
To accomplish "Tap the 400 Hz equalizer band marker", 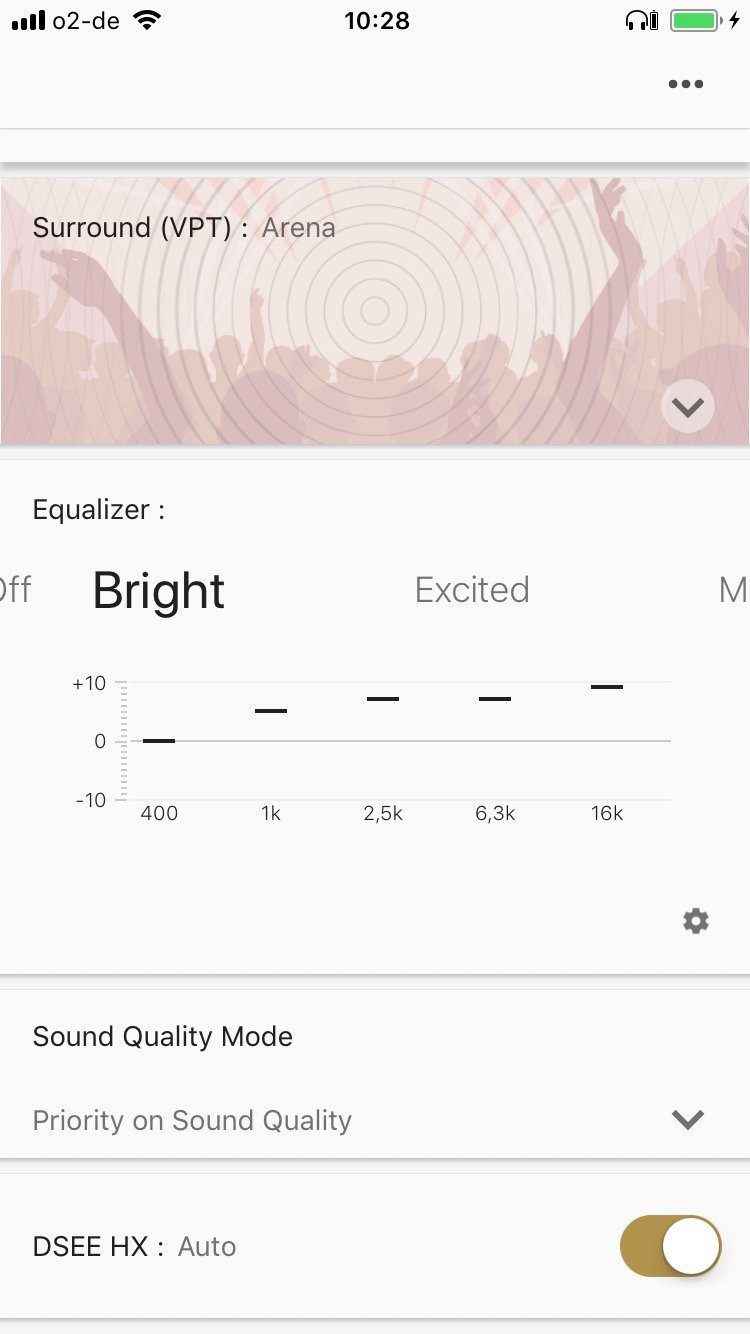I will pyautogui.click(x=159, y=741).
